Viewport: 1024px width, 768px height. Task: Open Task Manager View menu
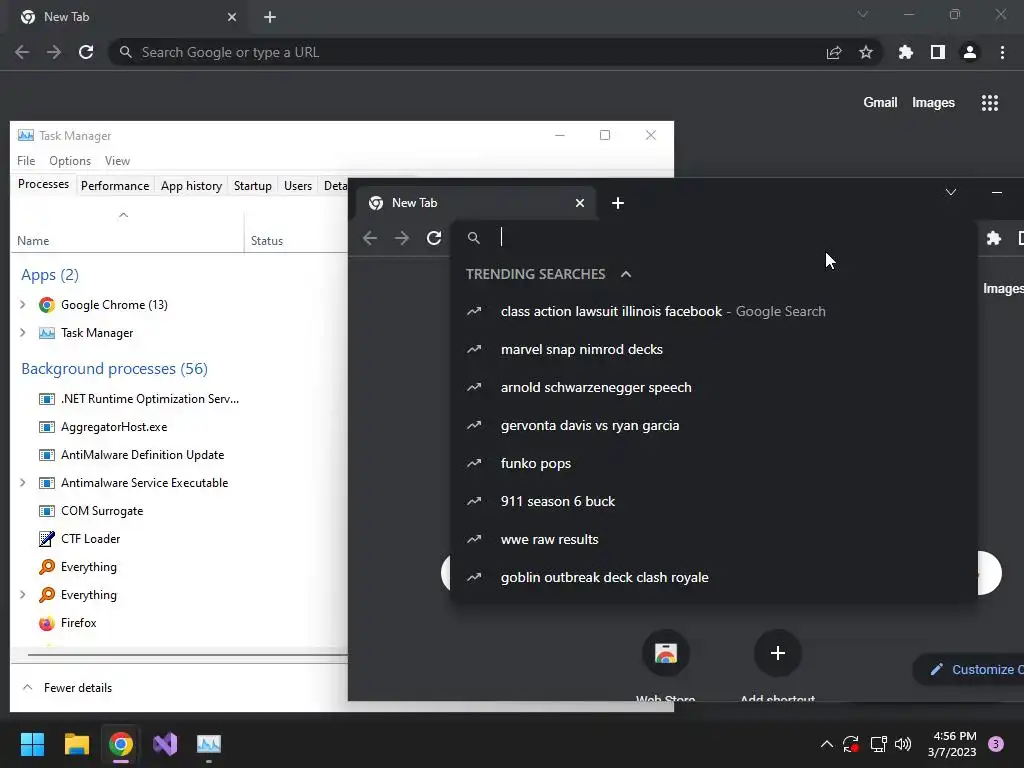tap(118, 161)
